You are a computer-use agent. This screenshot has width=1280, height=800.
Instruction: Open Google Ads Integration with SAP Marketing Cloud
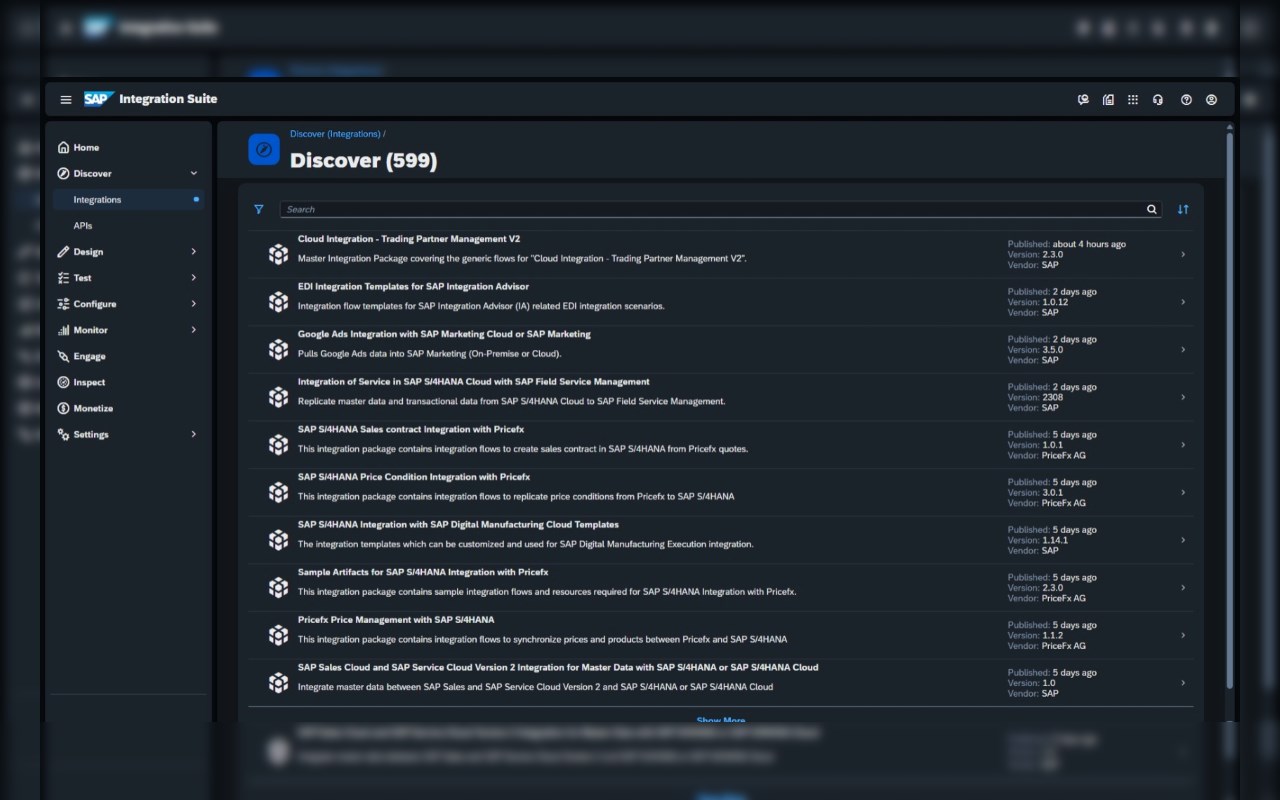pos(444,334)
